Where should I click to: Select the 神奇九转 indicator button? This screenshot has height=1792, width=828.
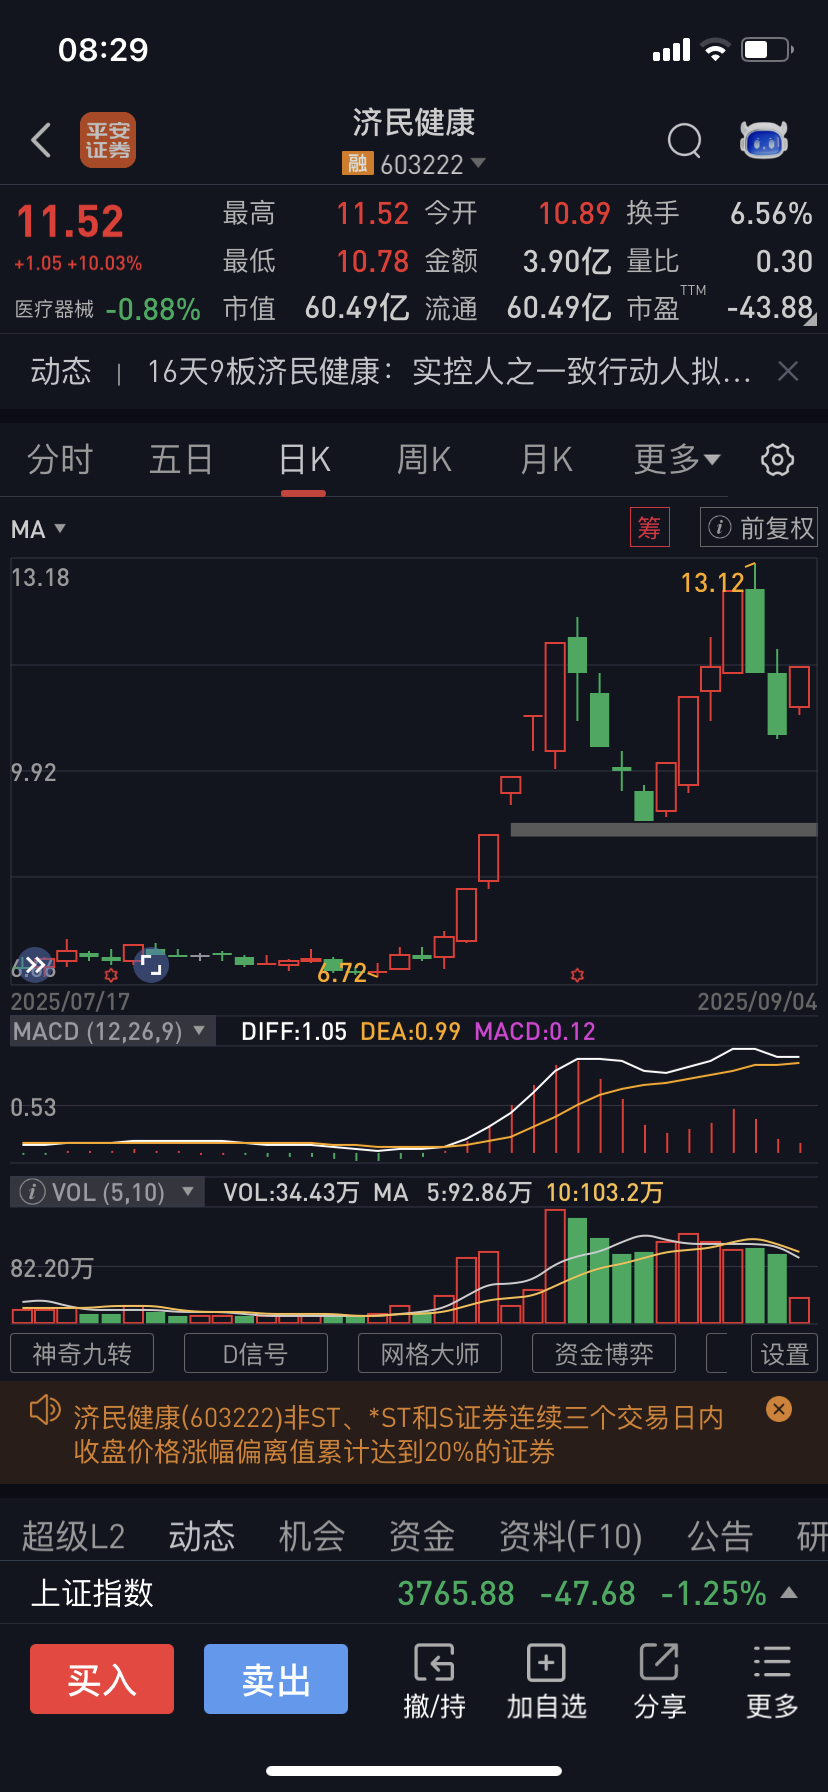[x=82, y=1354]
